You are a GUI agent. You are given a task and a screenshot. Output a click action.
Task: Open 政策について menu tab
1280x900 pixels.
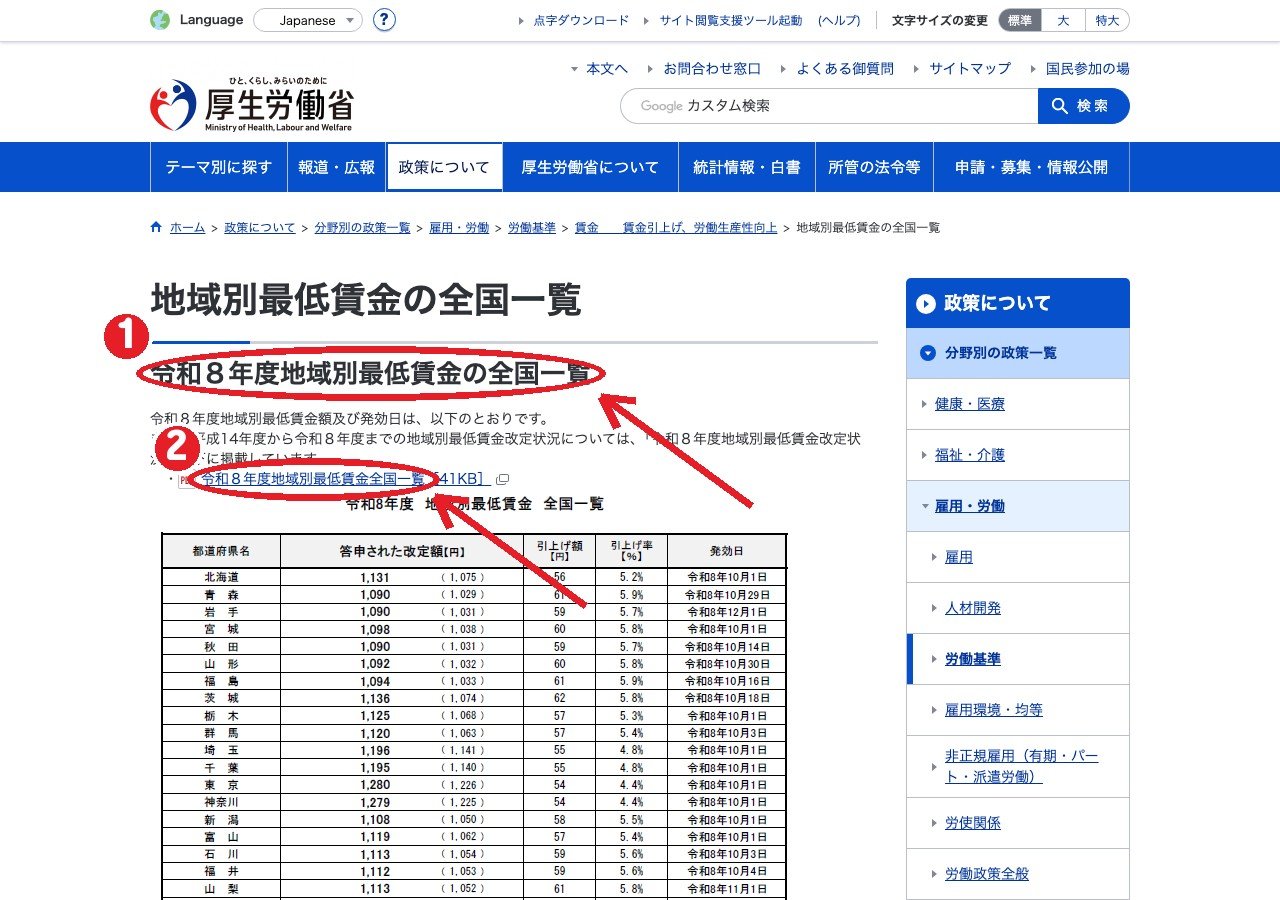[x=444, y=167]
